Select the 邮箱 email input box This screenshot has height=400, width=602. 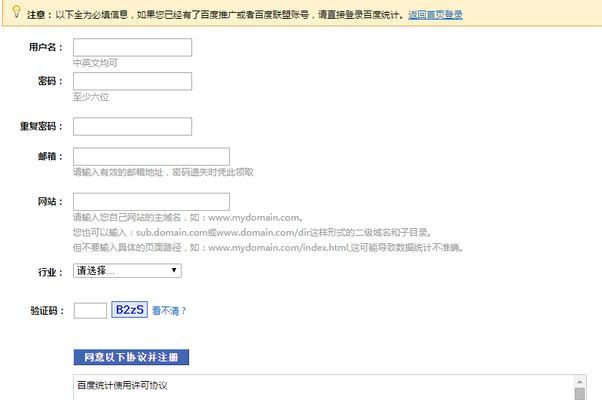pos(151,157)
